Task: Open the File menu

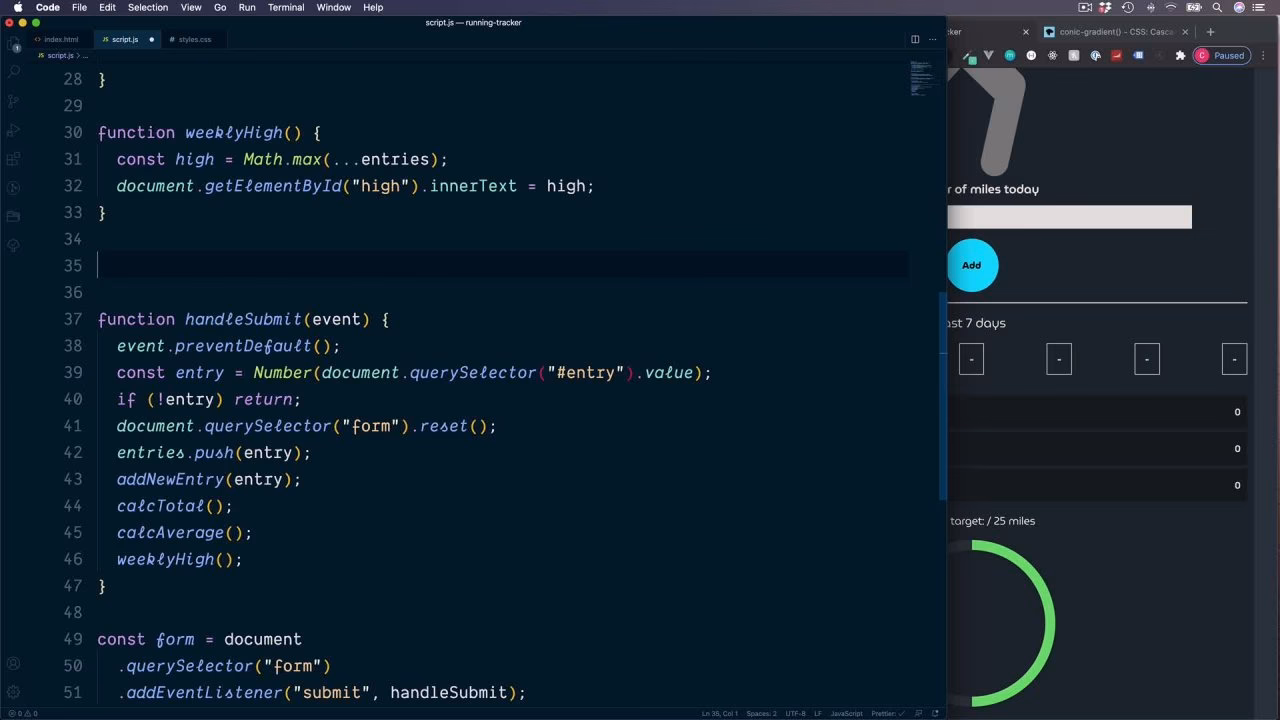Action: [x=79, y=7]
